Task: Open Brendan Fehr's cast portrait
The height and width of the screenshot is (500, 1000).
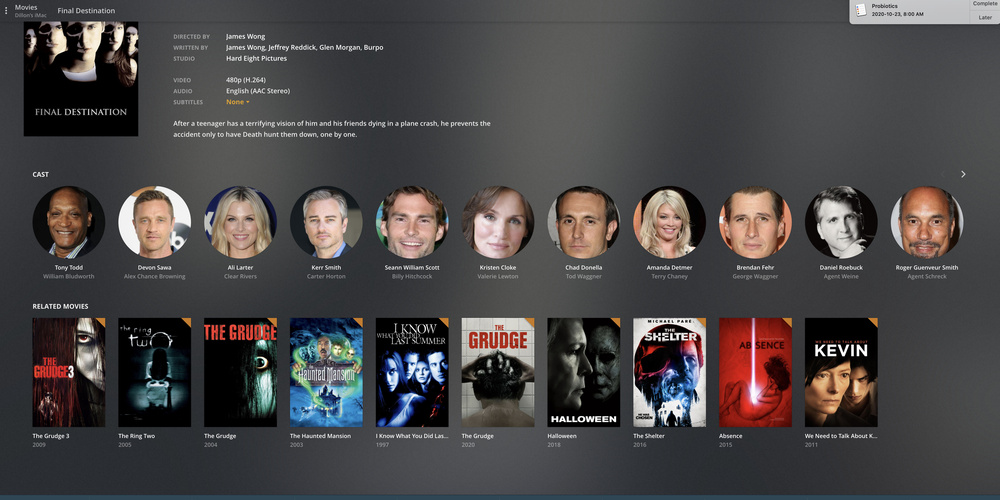Action: click(755, 222)
